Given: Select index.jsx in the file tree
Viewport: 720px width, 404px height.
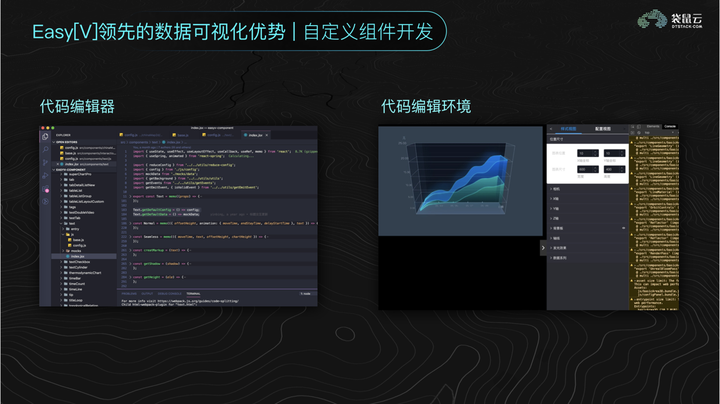Looking at the screenshot, I should (x=84, y=256).
